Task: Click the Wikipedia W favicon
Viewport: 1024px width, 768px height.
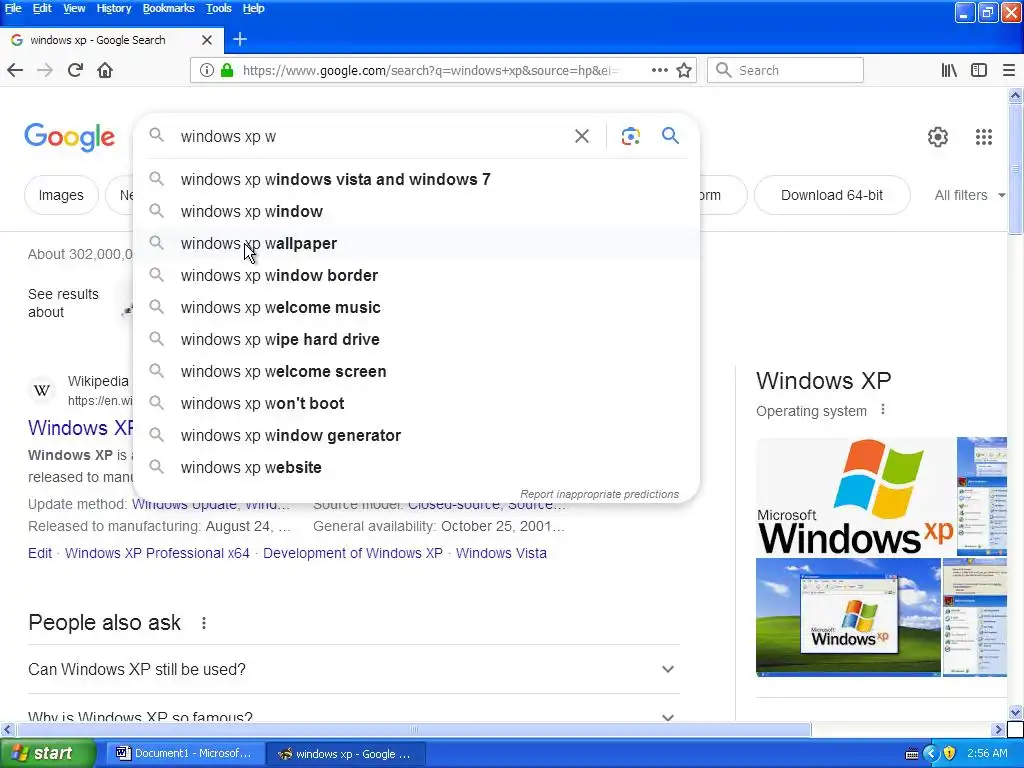Action: pos(42,391)
